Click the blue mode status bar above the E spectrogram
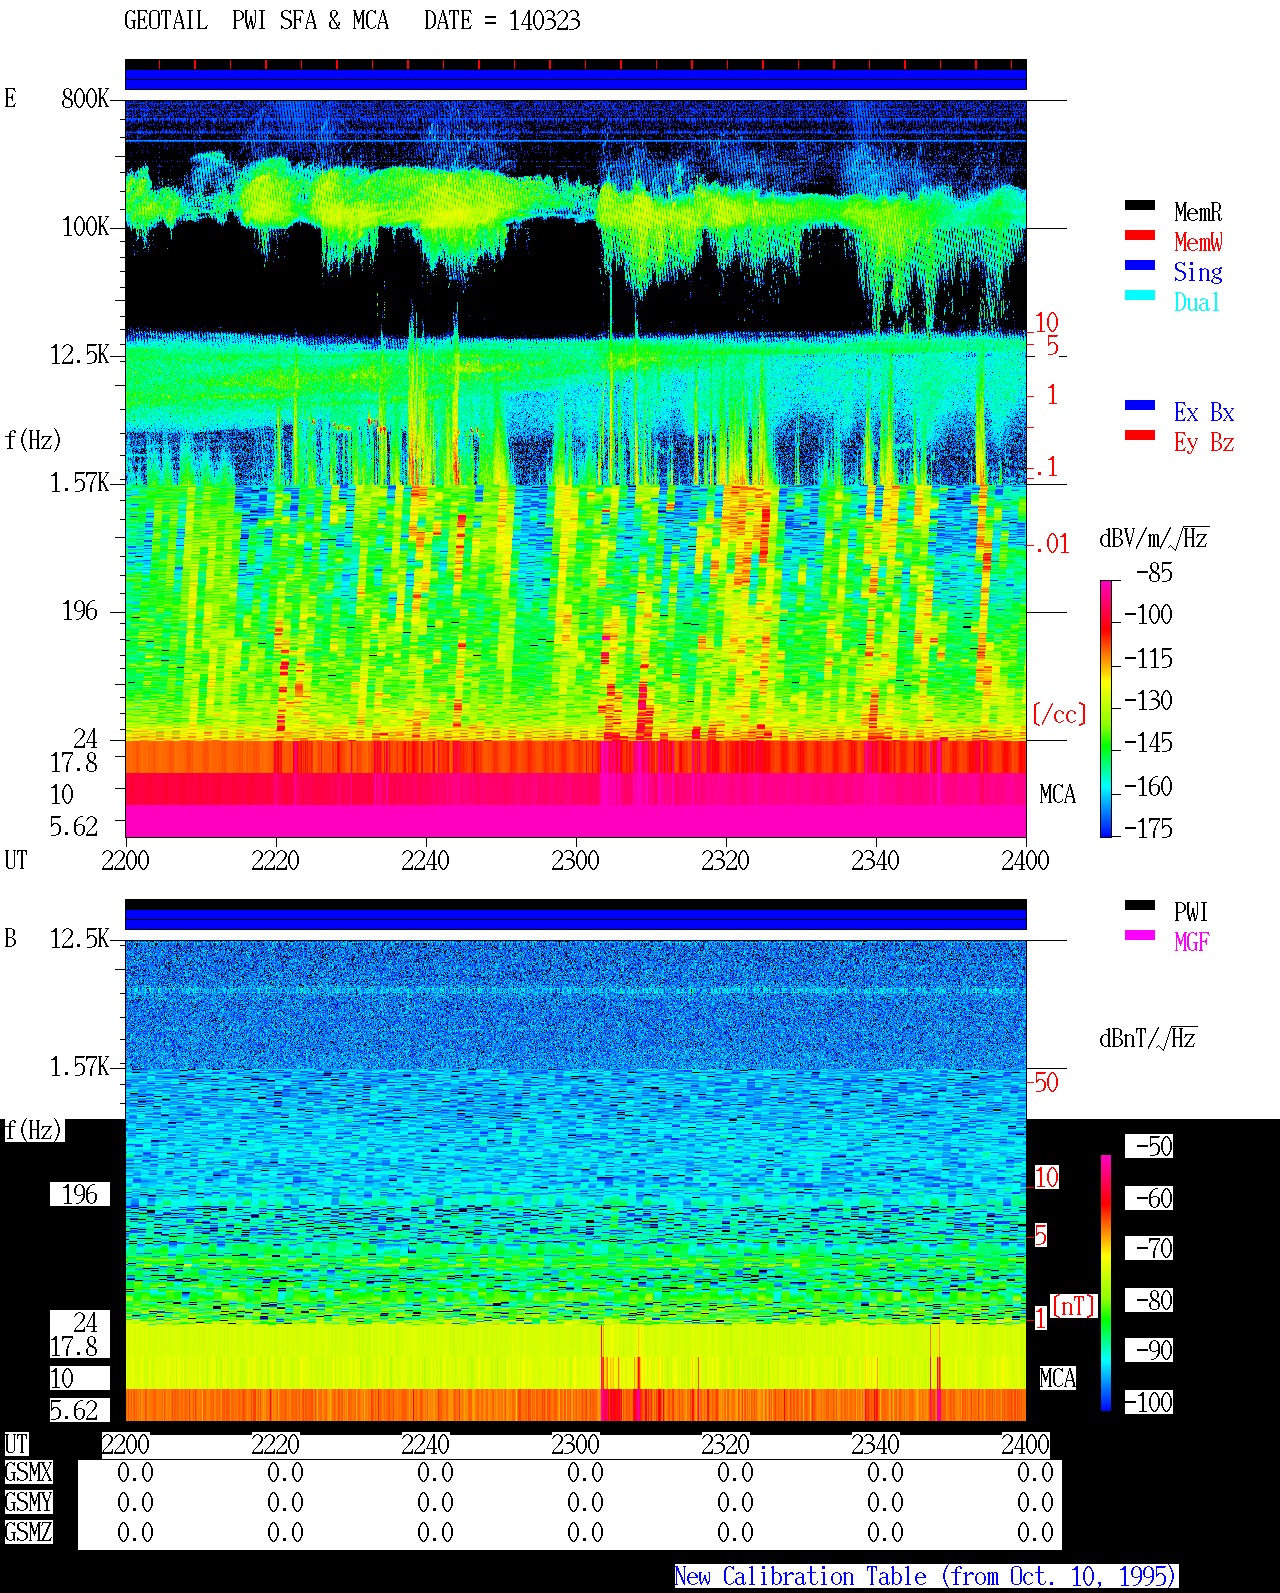The width and height of the screenshot is (1280, 1593). [575, 79]
